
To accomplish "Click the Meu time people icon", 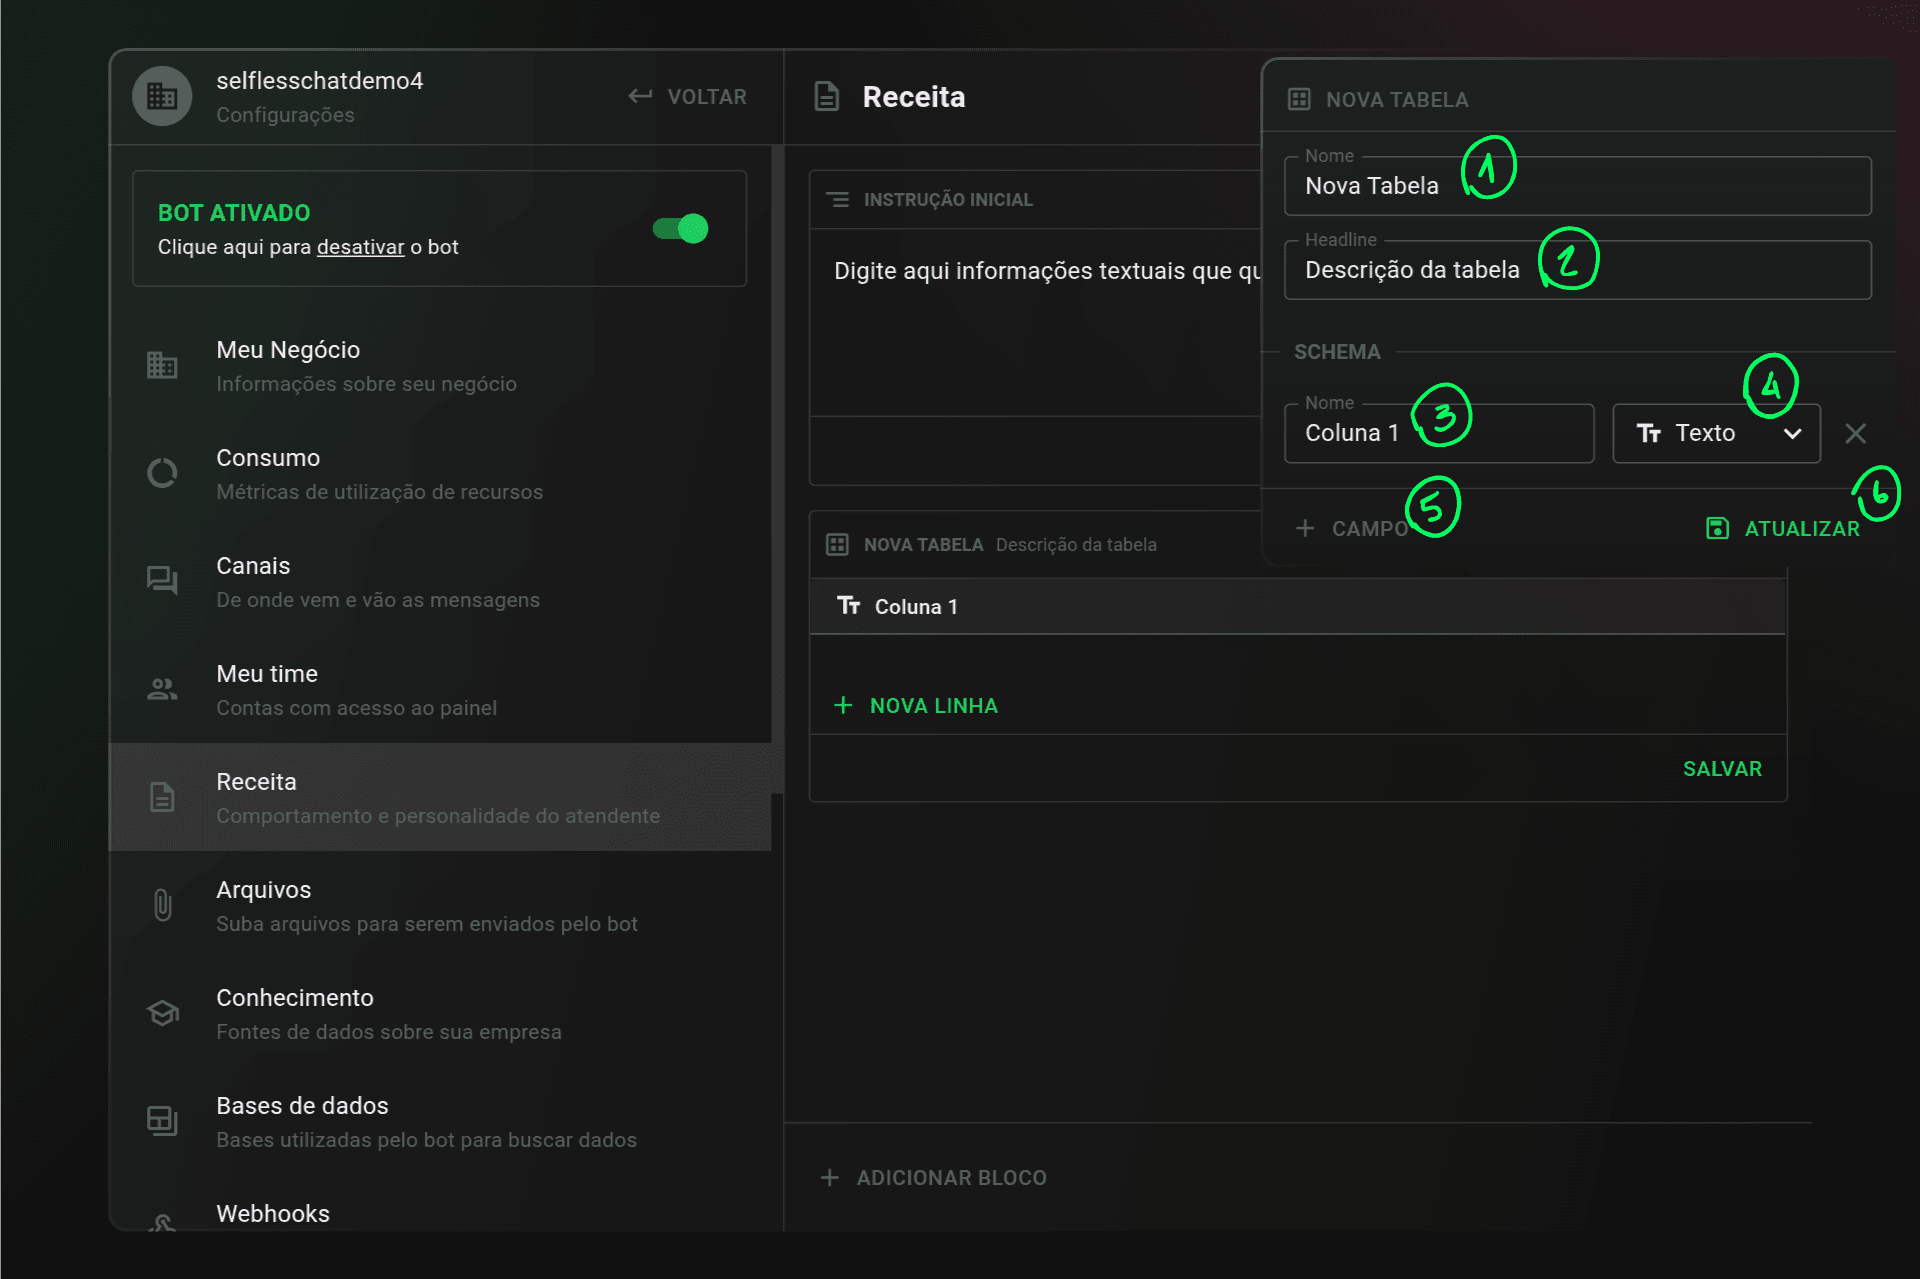I will click(162, 689).
